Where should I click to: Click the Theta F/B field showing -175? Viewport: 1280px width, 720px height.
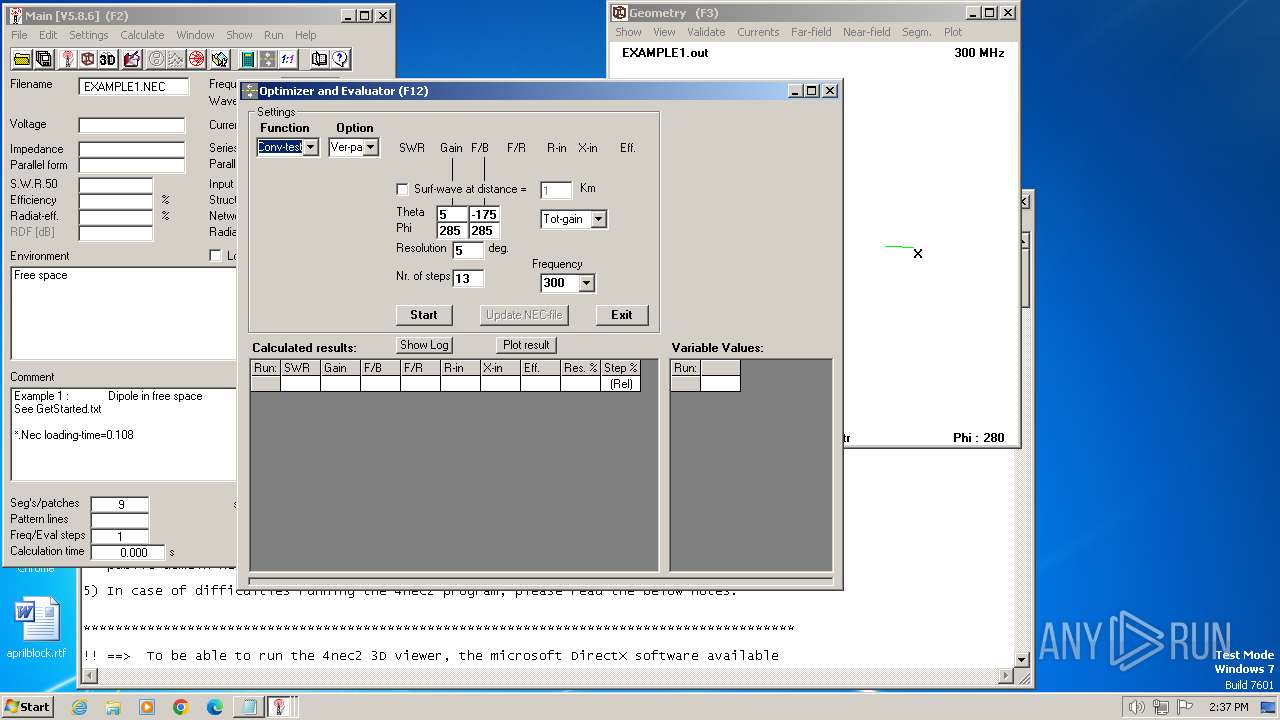[484, 214]
